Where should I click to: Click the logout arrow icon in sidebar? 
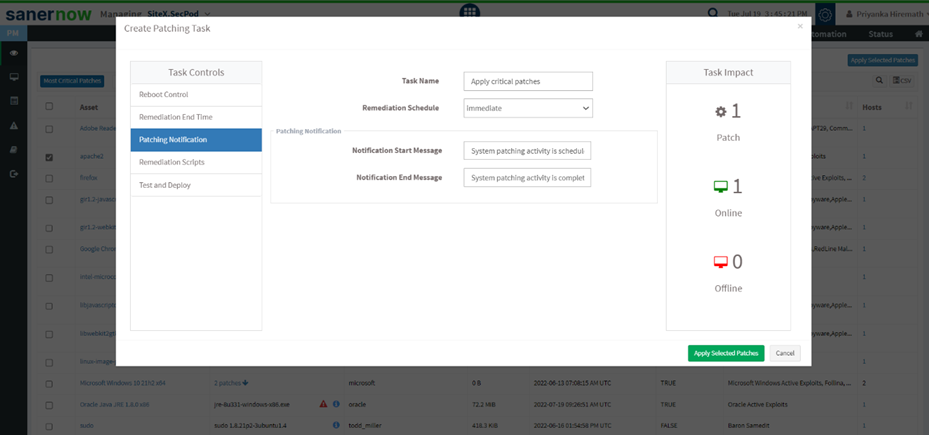click(14, 174)
